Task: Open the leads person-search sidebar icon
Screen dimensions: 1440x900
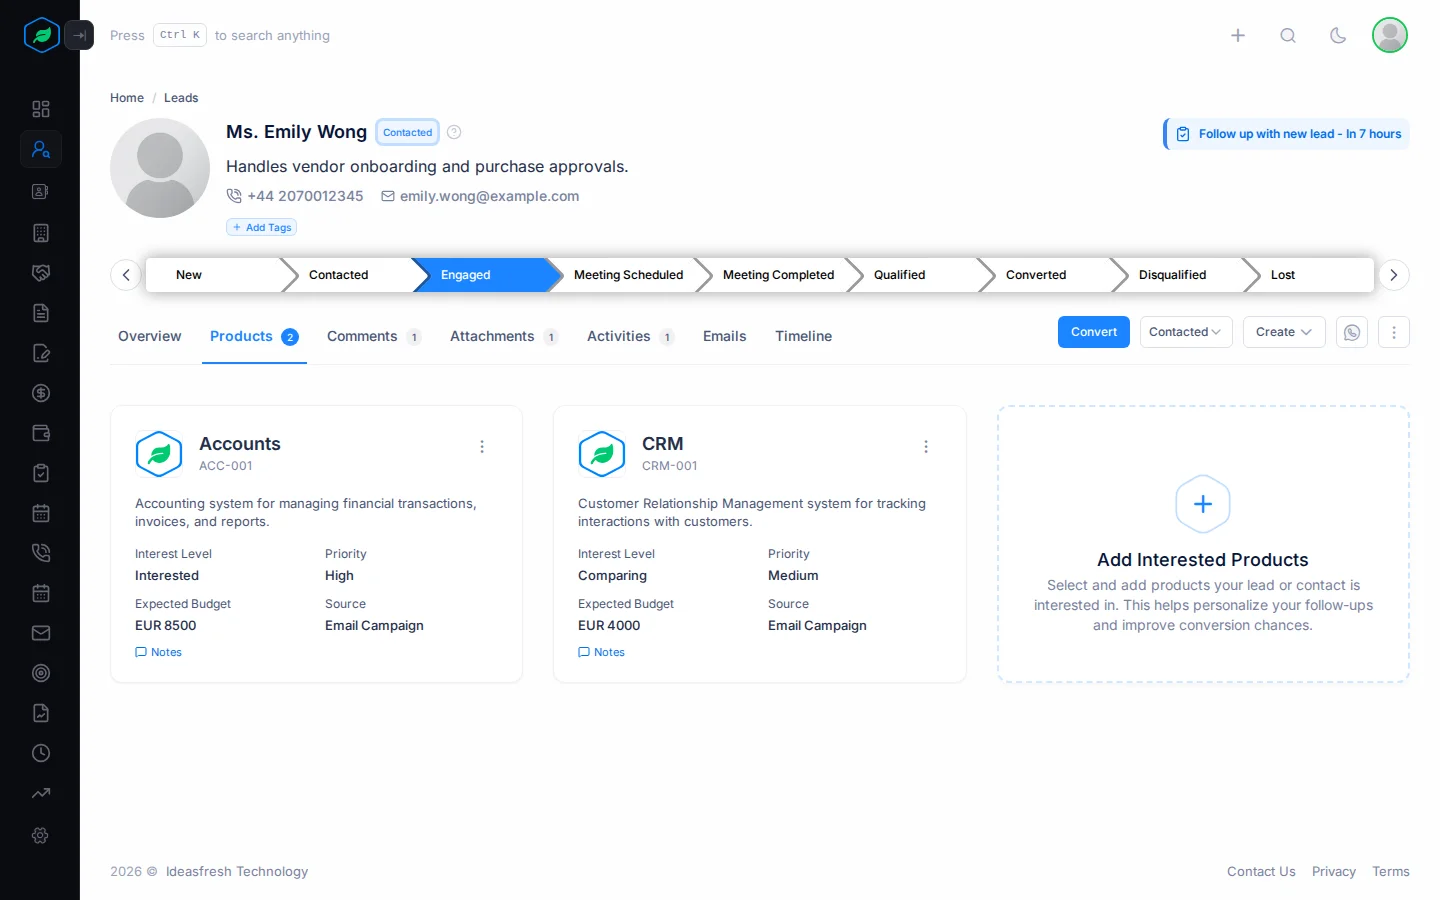Action: tap(41, 149)
